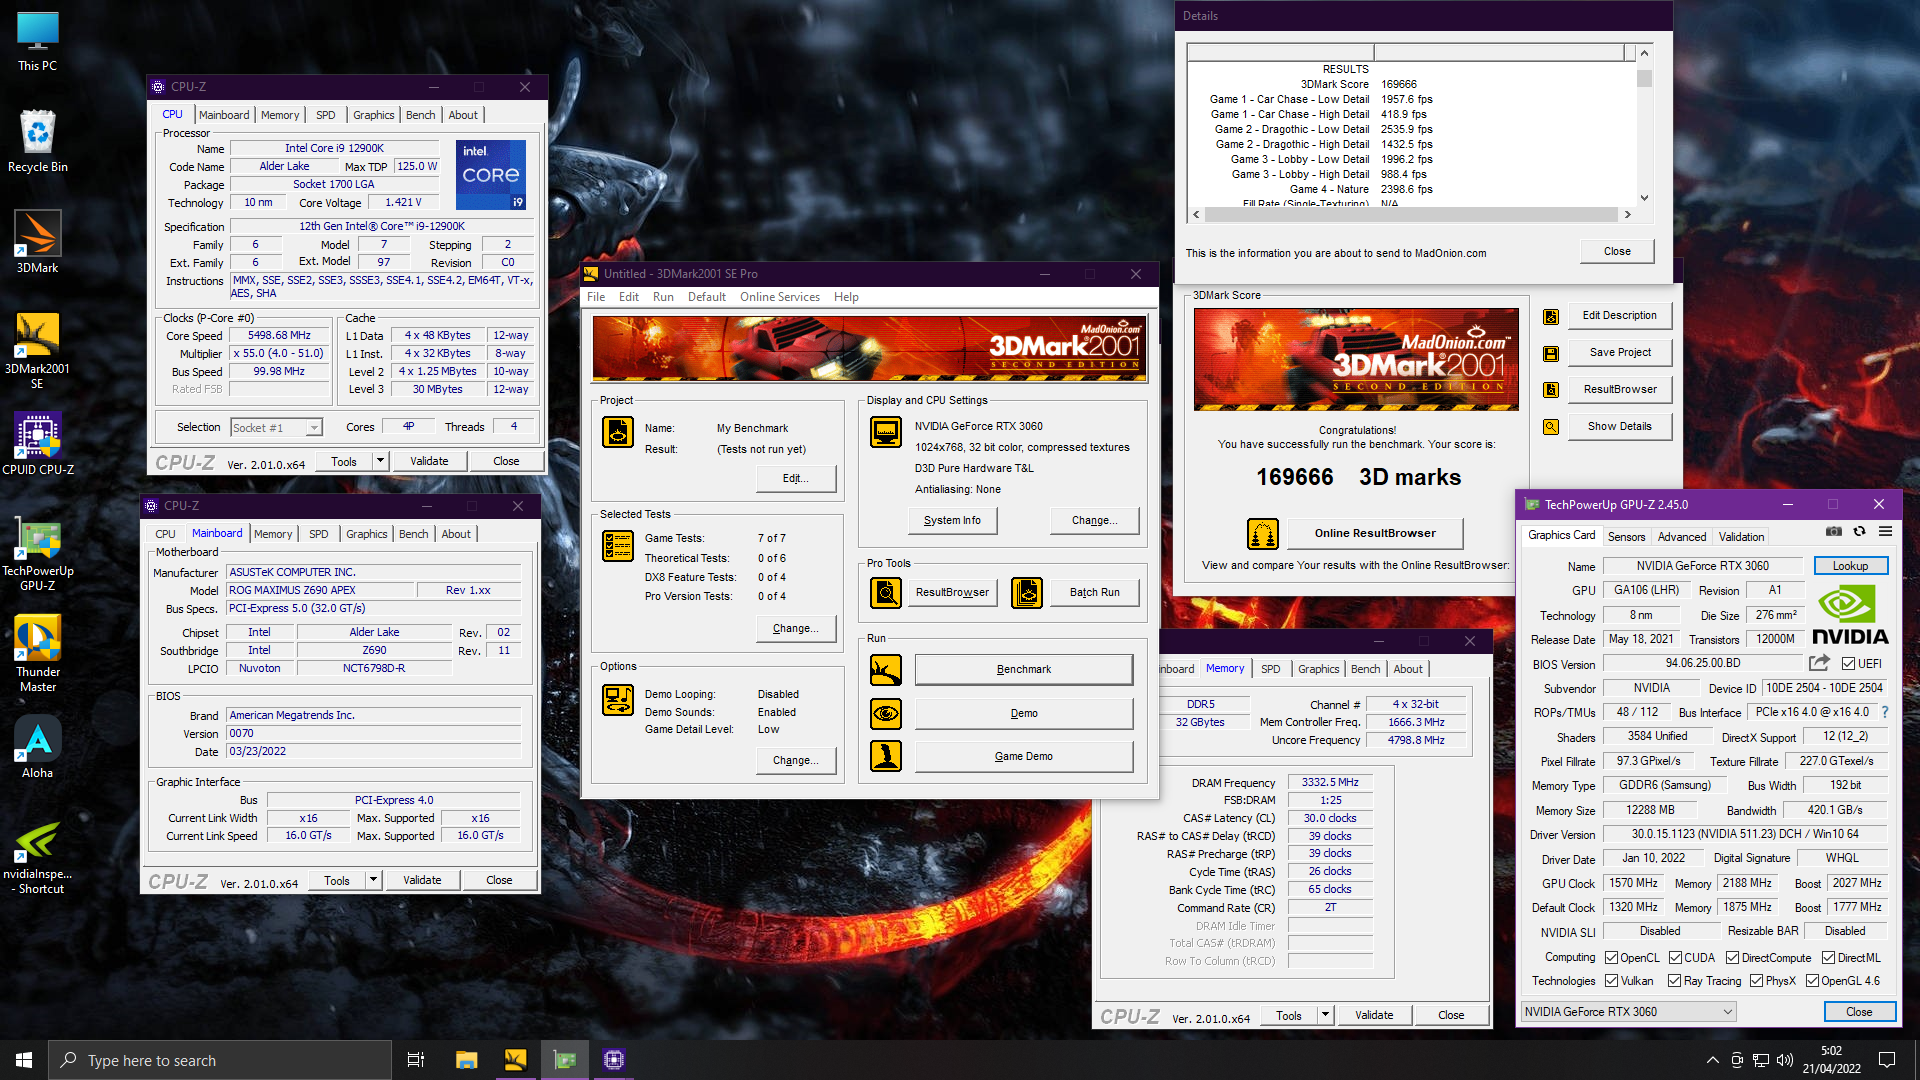Select the CPUID CPU-Z desktop icon
1920x1080 pixels.
(38, 444)
